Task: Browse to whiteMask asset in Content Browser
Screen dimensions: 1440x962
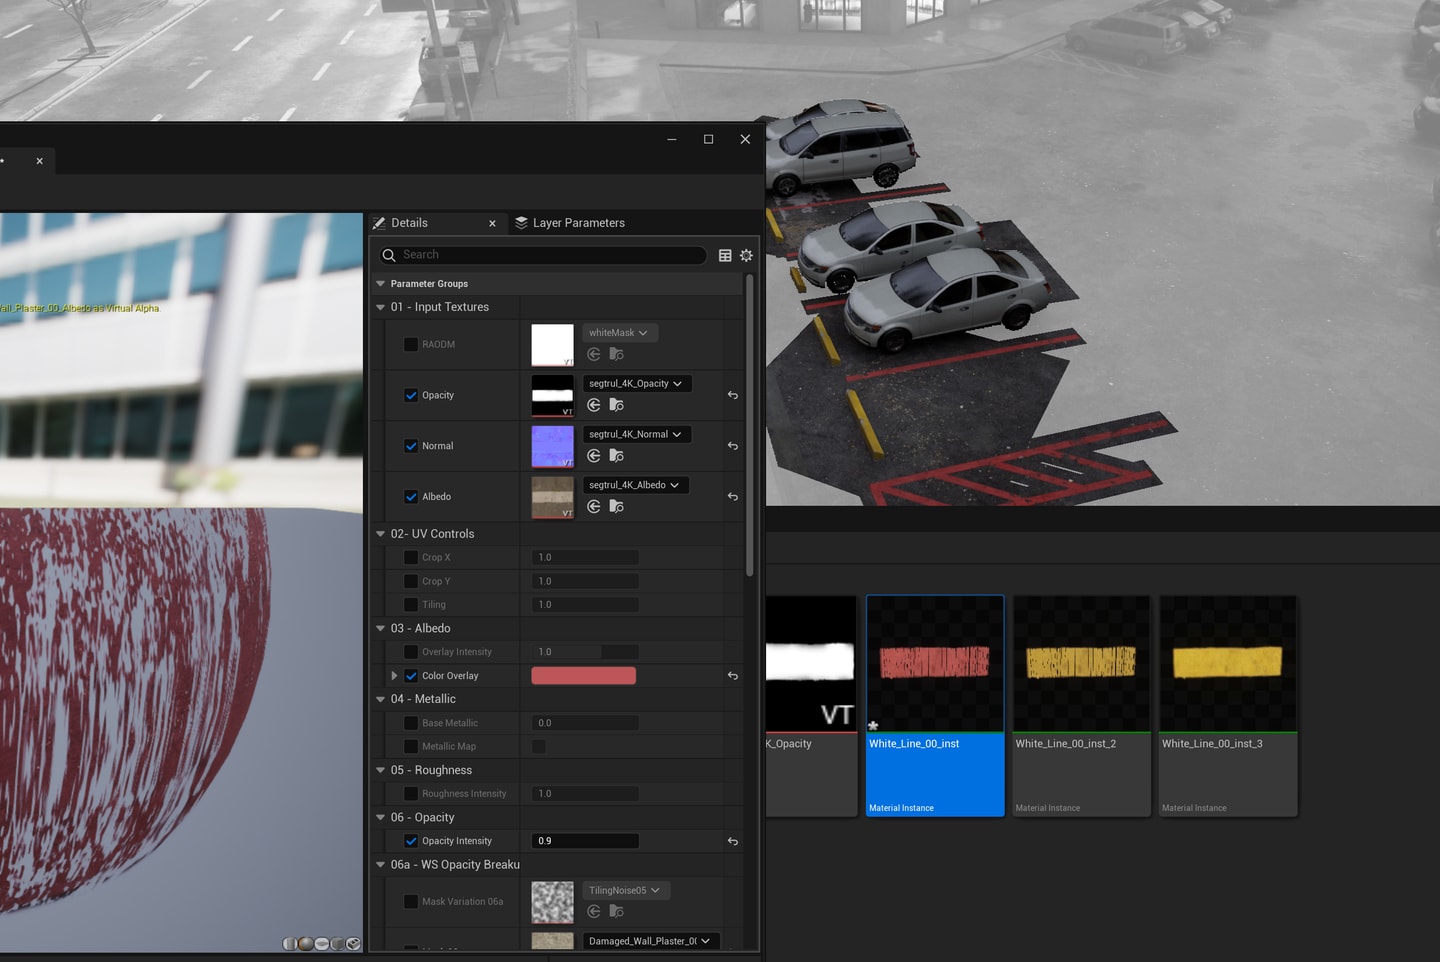Action: pyautogui.click(x=617, y=354)
